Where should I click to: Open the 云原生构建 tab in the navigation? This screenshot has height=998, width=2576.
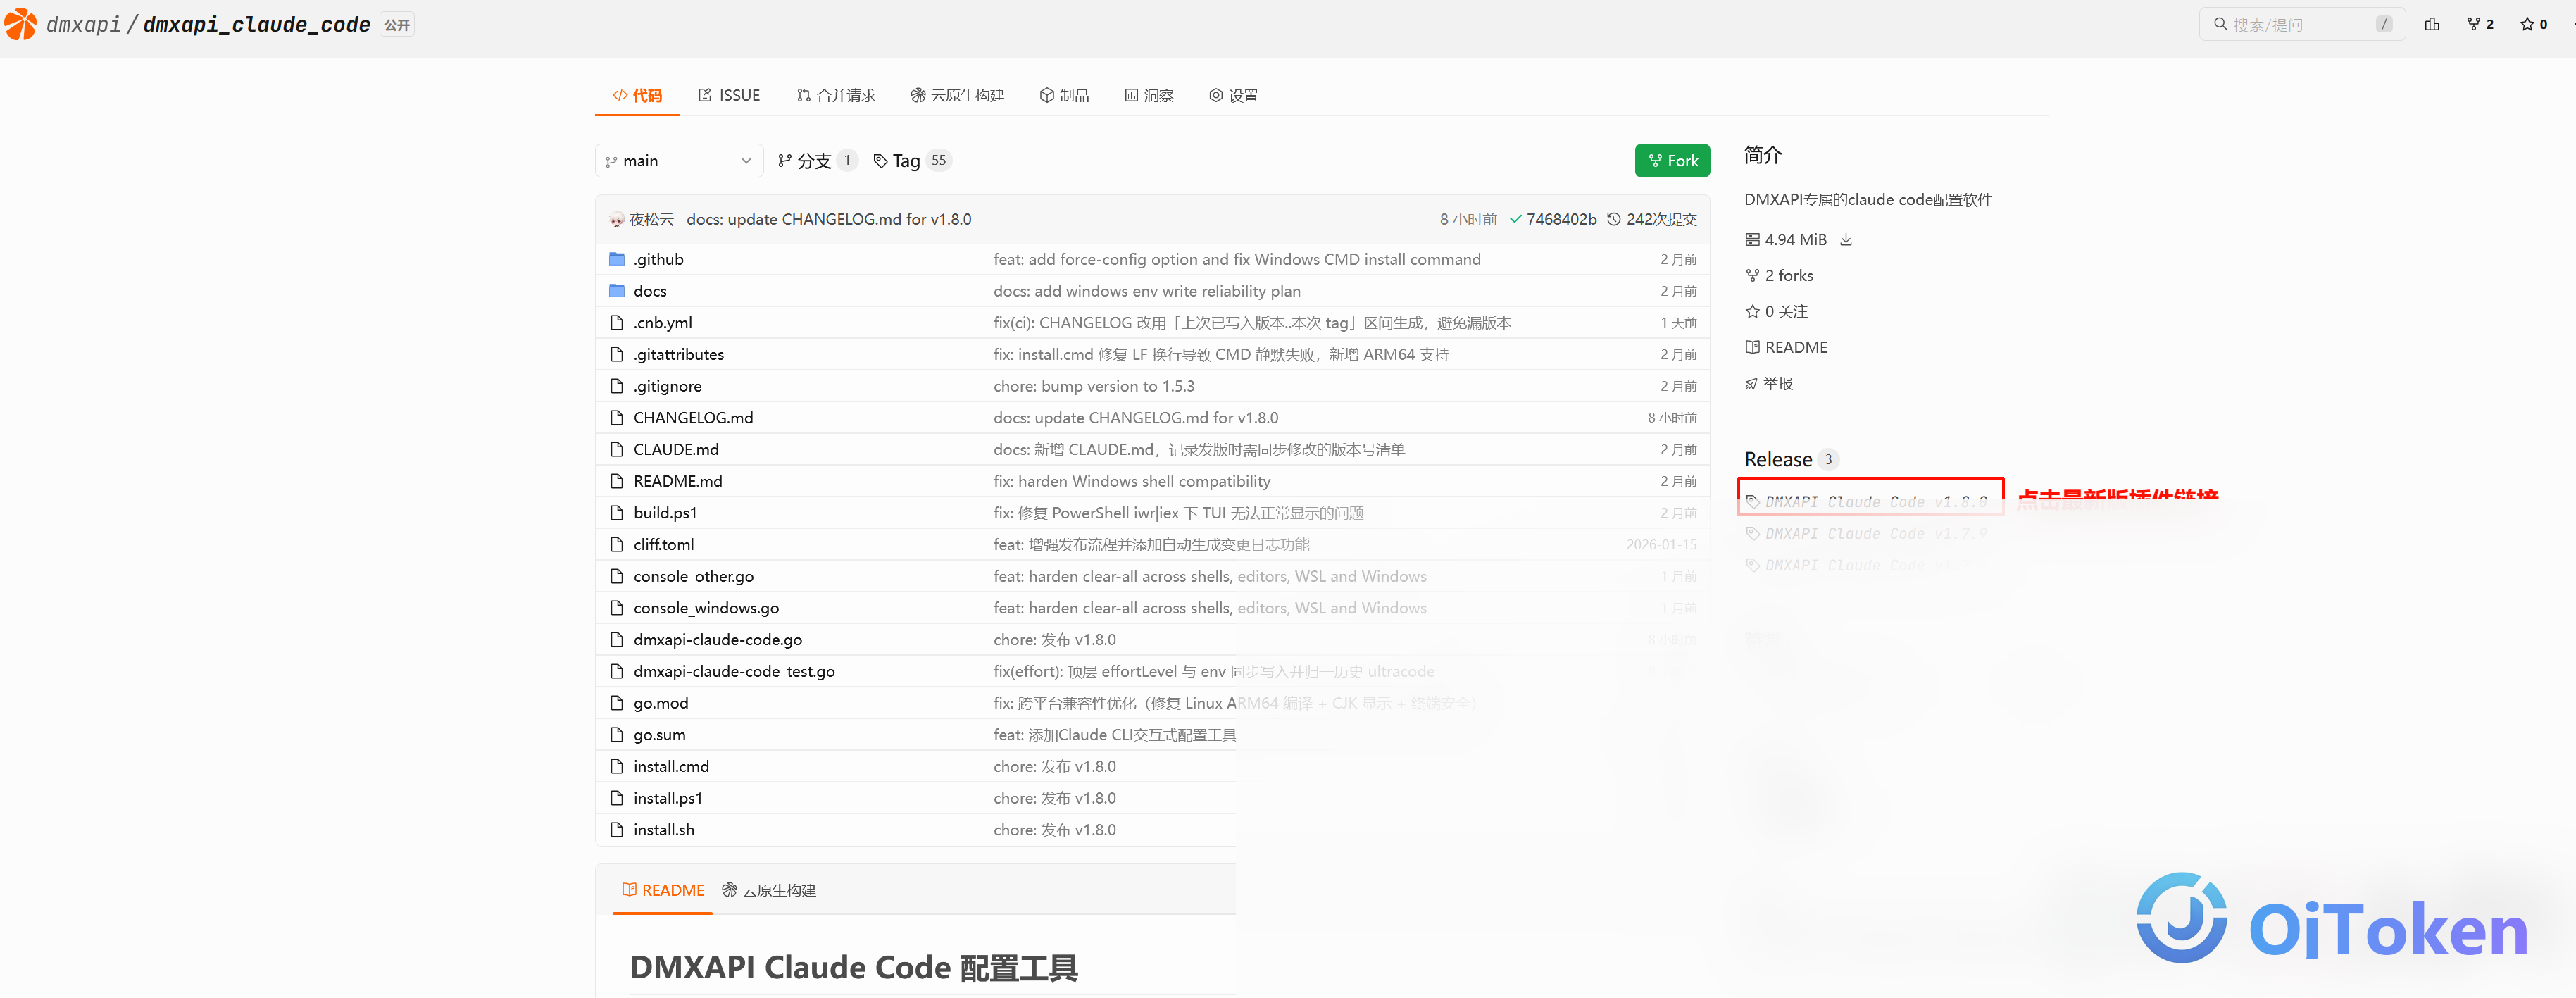957,95
